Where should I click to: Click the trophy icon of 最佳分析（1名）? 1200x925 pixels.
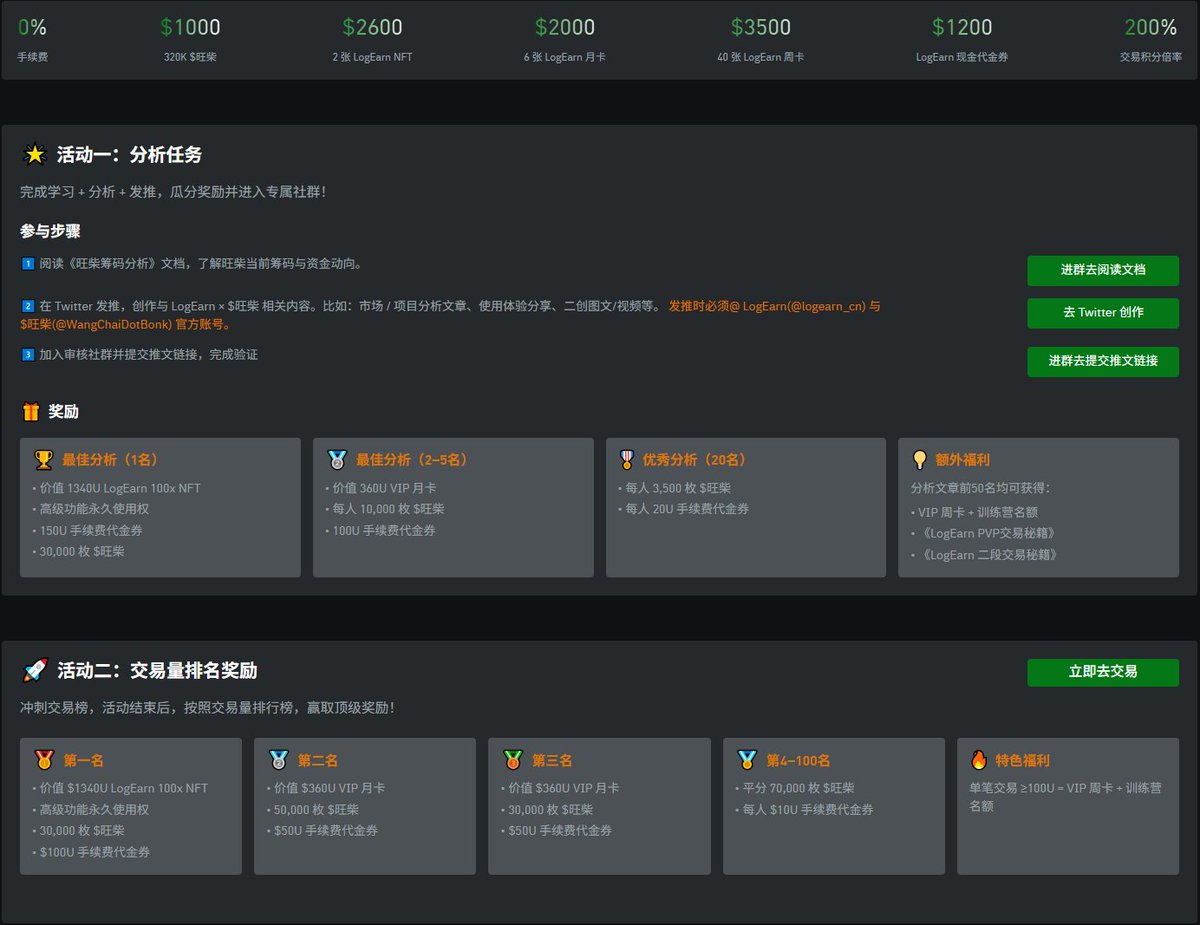pyautogui.click(x=44, y=460)
